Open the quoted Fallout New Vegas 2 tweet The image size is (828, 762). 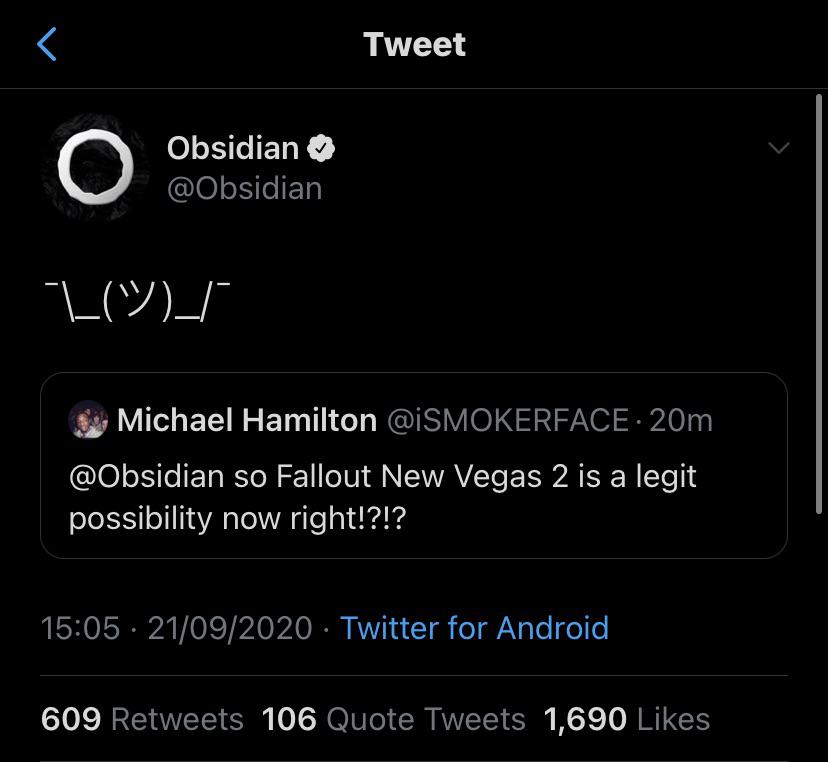tap(413, 495)
